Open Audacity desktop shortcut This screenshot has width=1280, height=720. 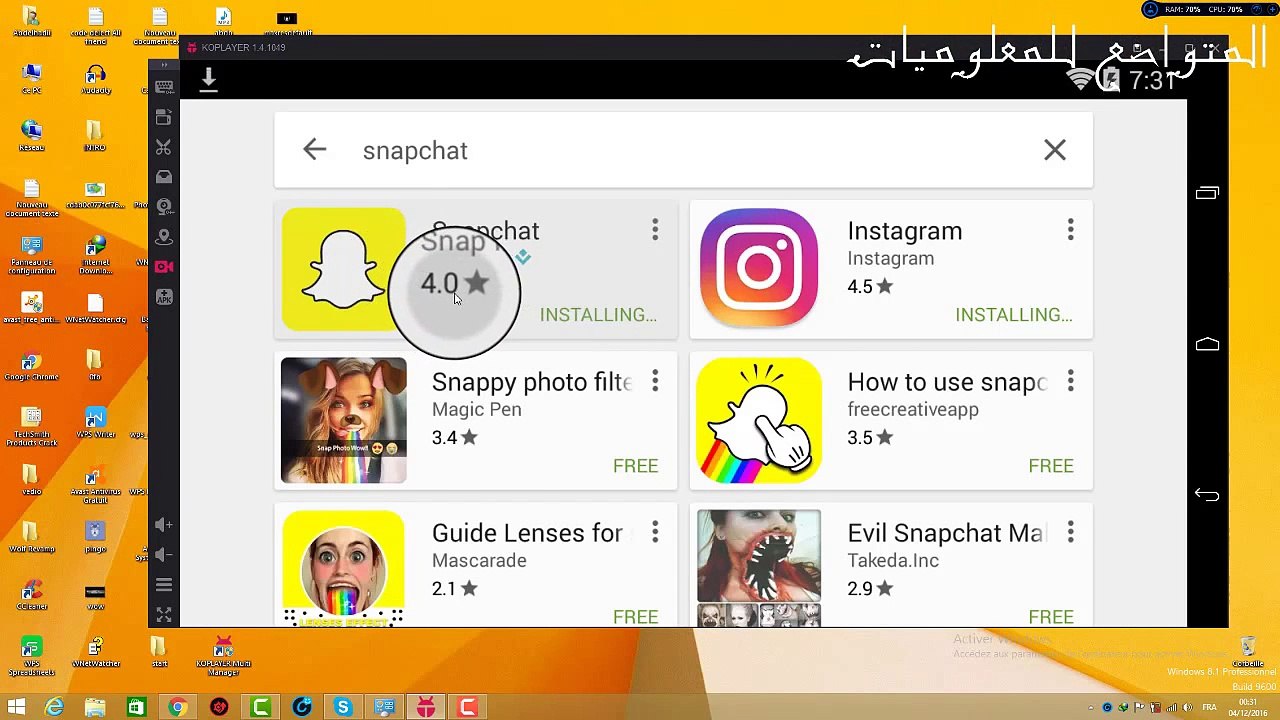tap(96, 80)
